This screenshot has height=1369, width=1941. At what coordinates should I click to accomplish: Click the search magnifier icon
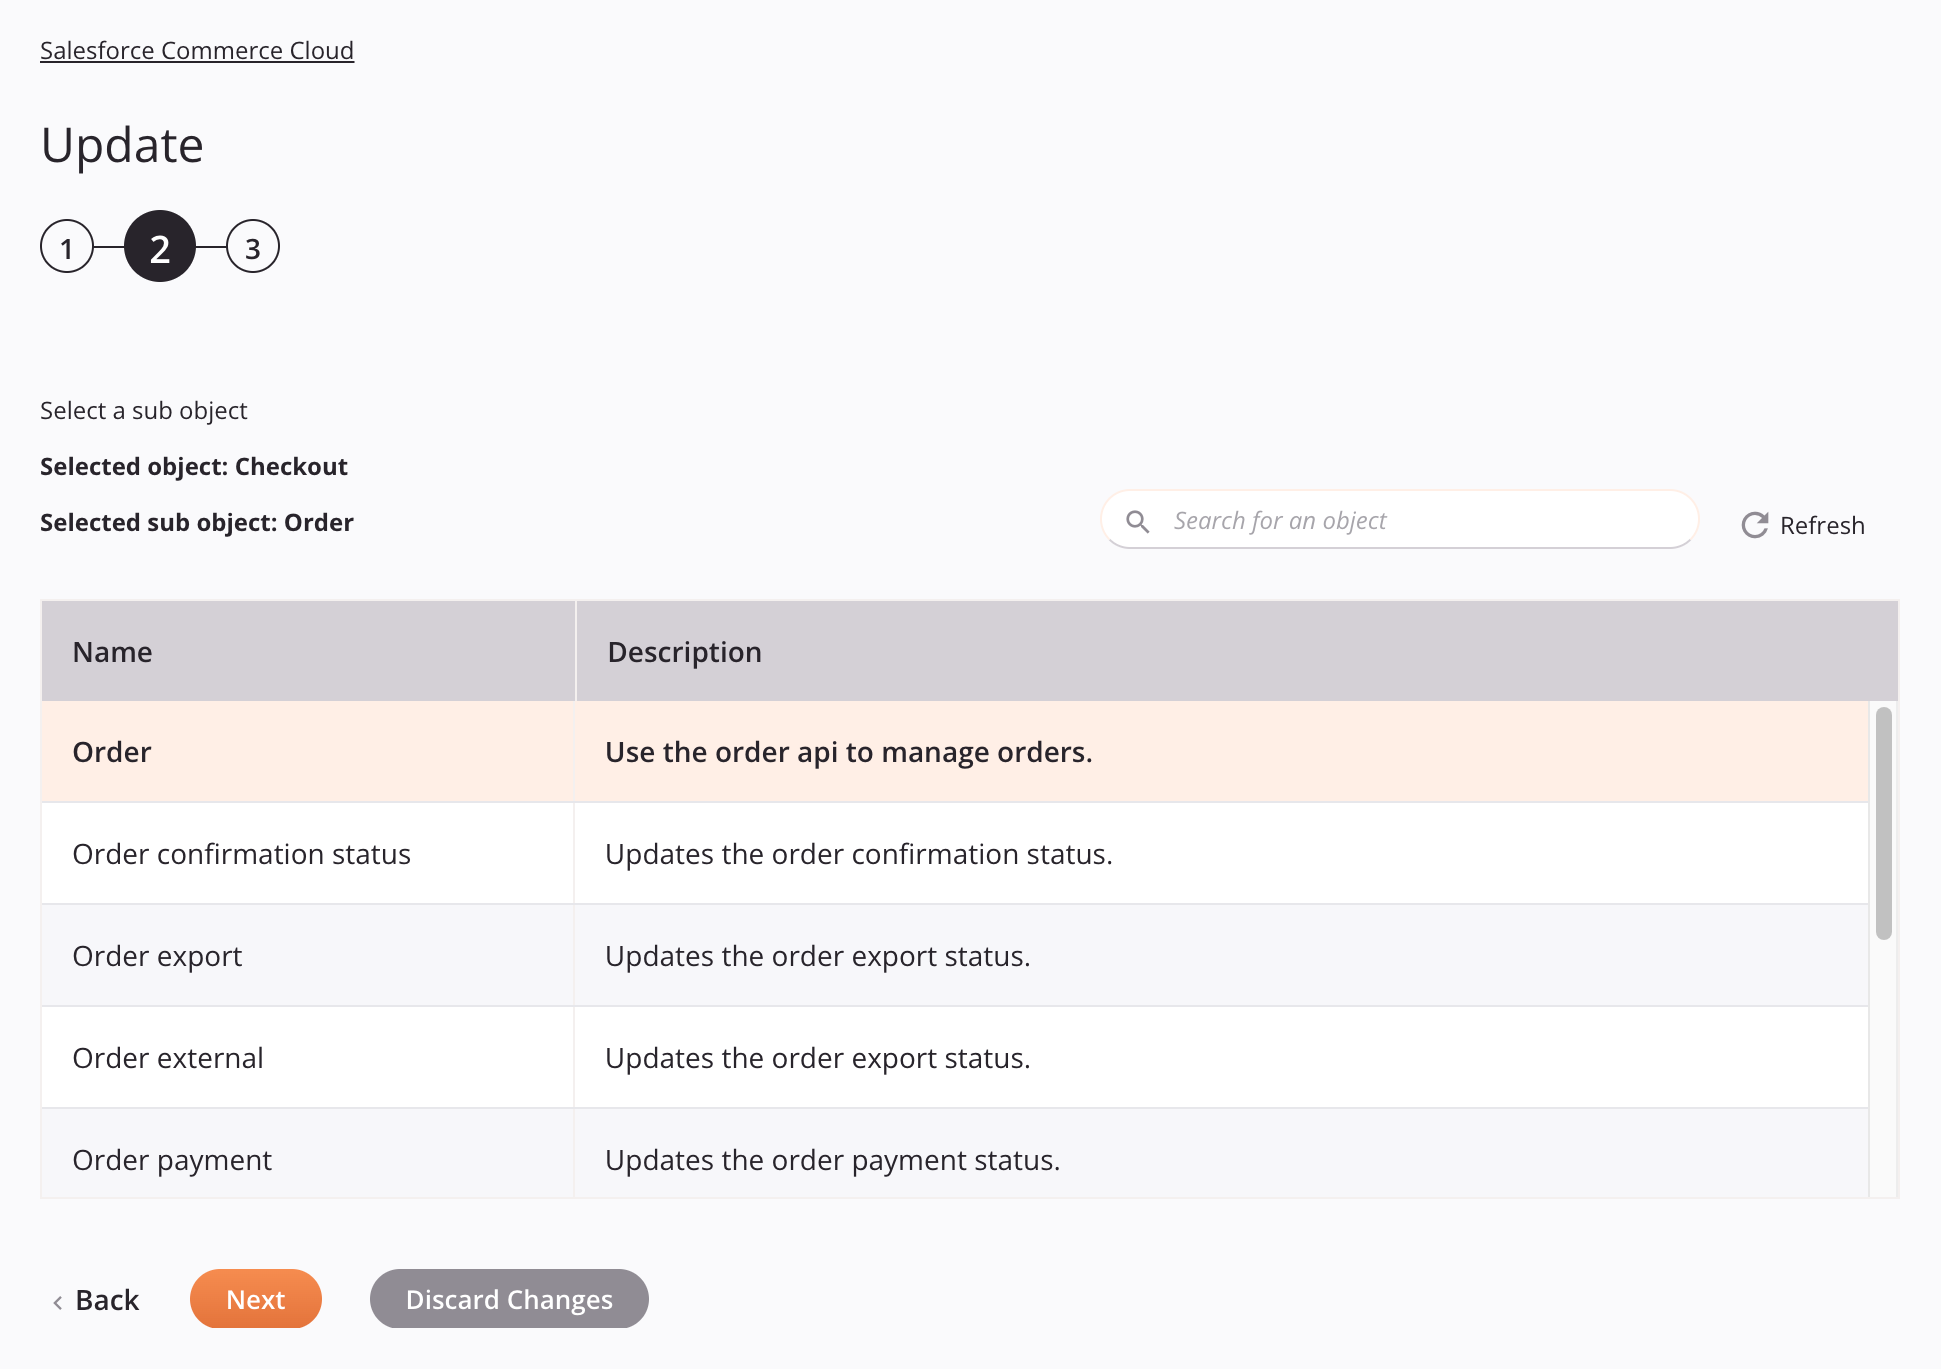pos(1139,520)
